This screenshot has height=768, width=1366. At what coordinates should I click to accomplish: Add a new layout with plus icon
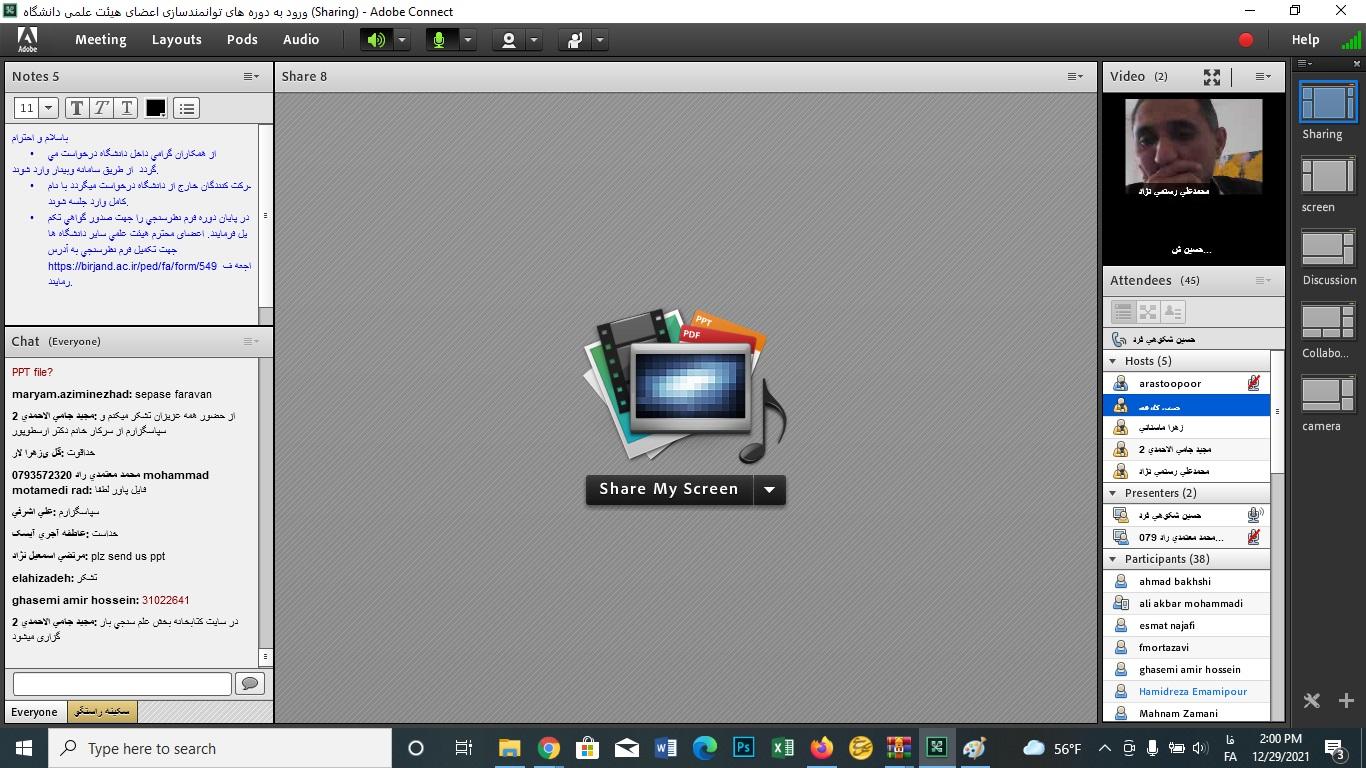click(x=1346, y=701)
